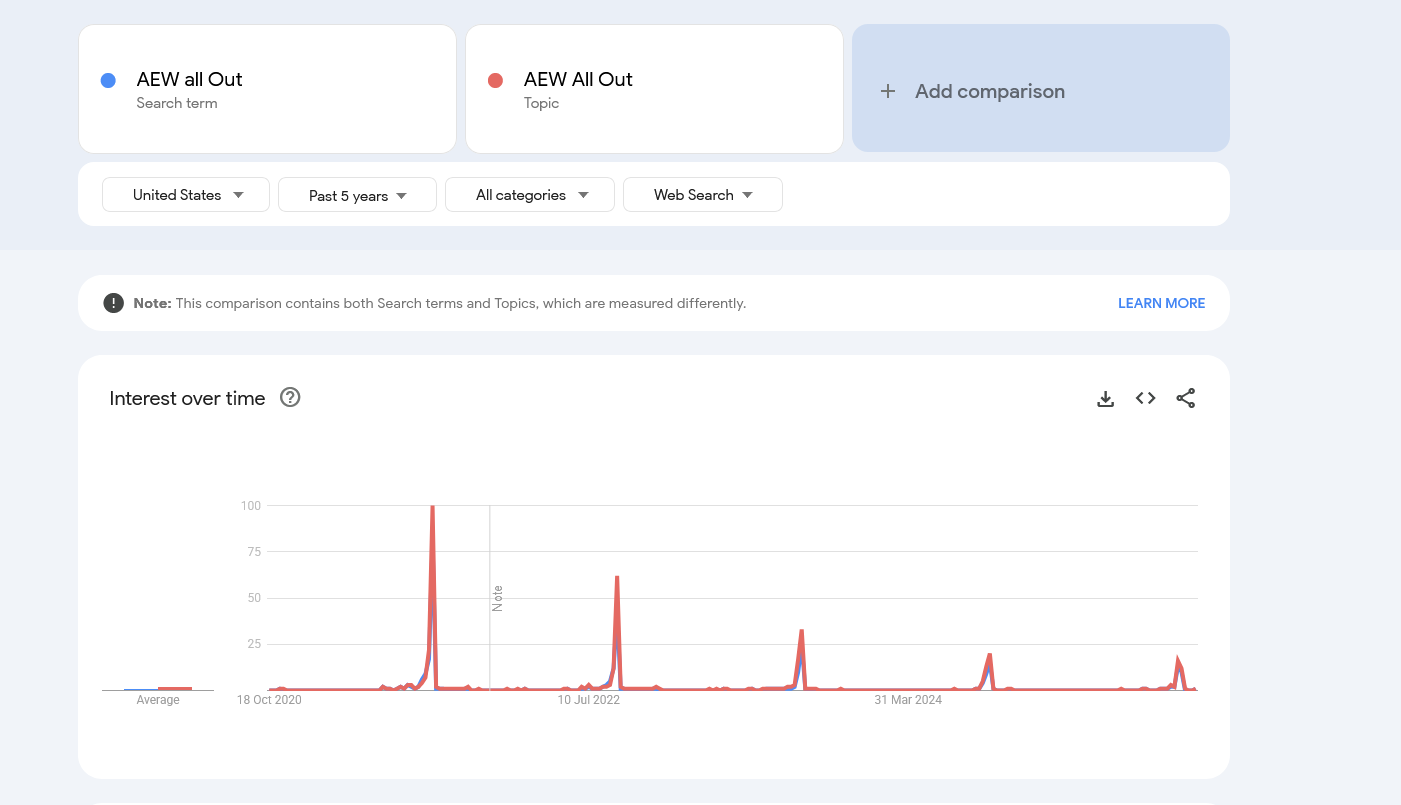This screenshot has height=805, width=1401.
Task: Download the interest over time CSV
Action: pyautogui.click(x=1105, y=399)
